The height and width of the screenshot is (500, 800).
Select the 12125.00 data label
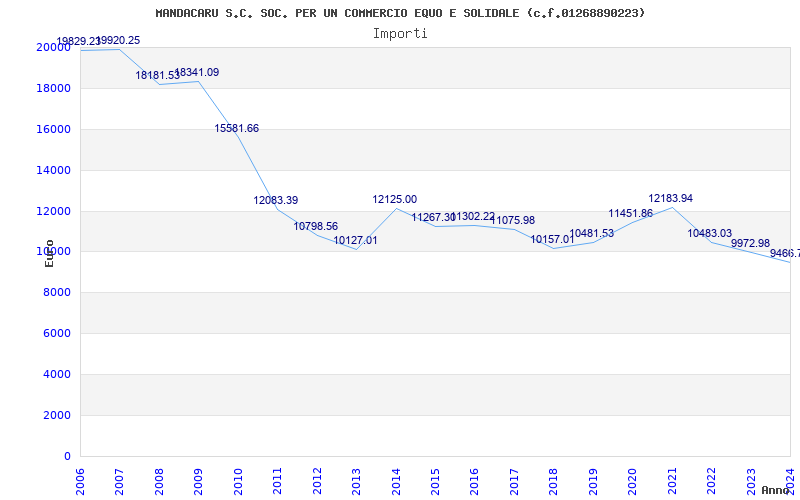click(395, 199)
